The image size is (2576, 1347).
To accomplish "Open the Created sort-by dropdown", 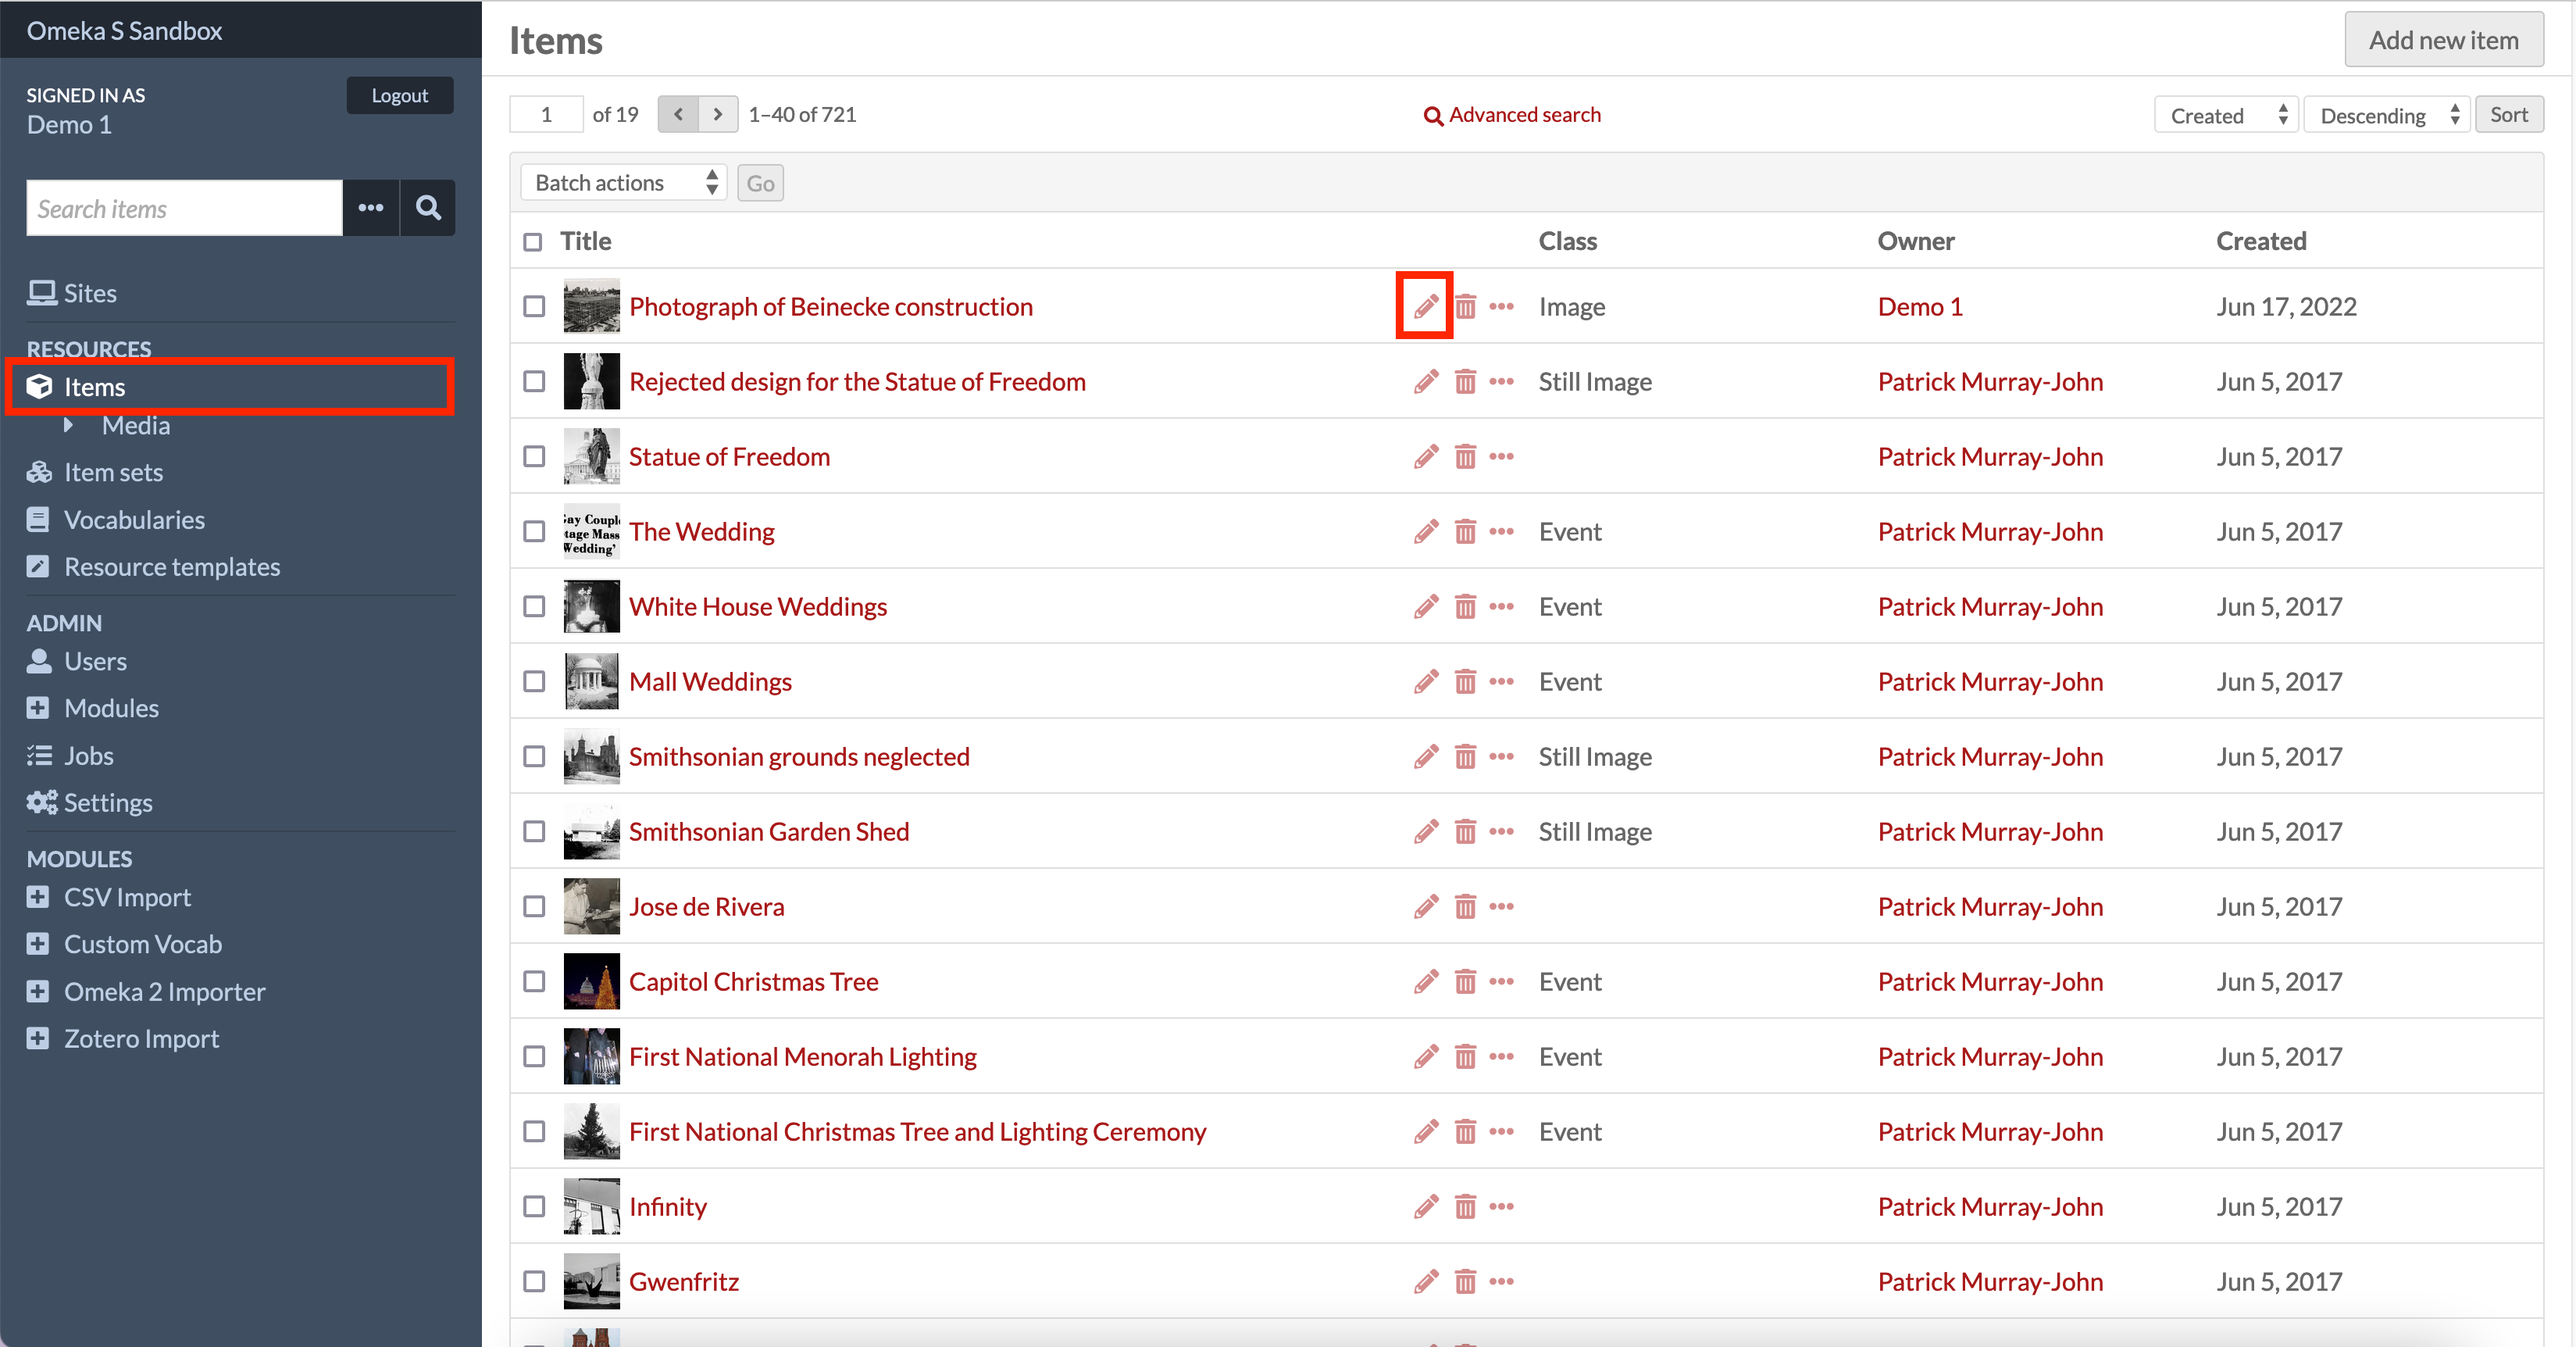I will 2226,115.
